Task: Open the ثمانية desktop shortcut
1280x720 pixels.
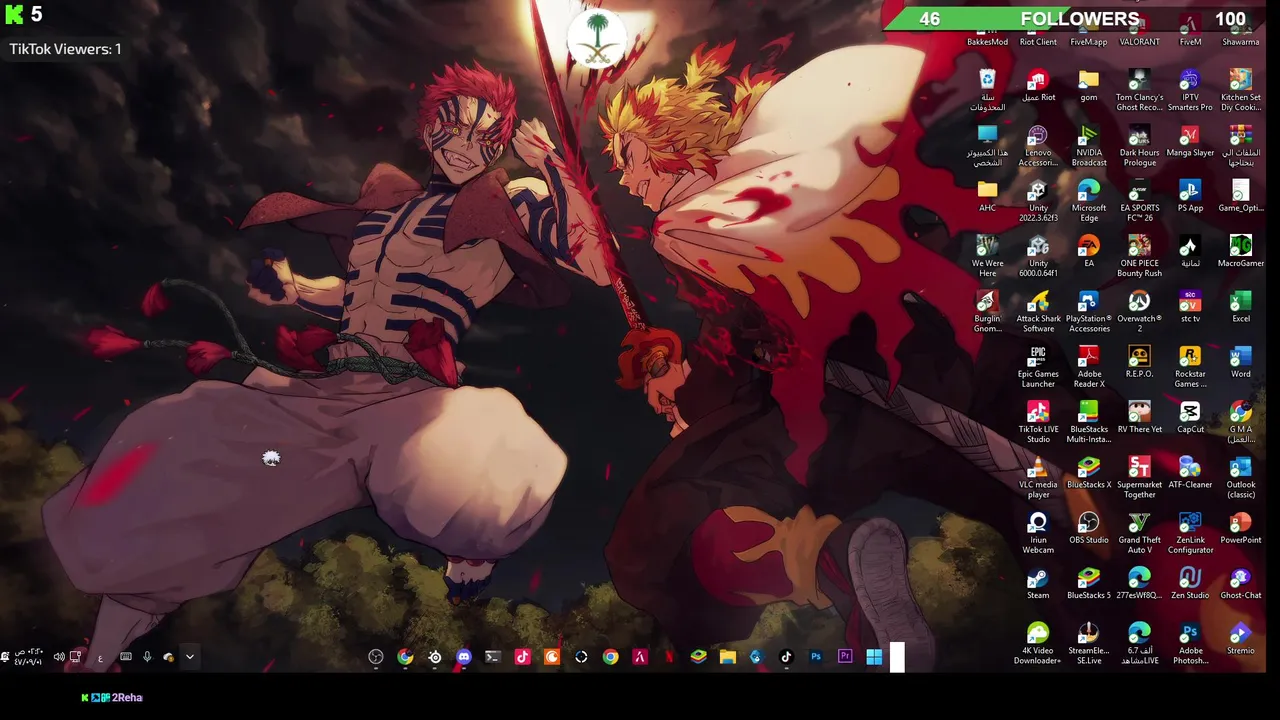Action: pyautogui.click(x=1190, y=251)
